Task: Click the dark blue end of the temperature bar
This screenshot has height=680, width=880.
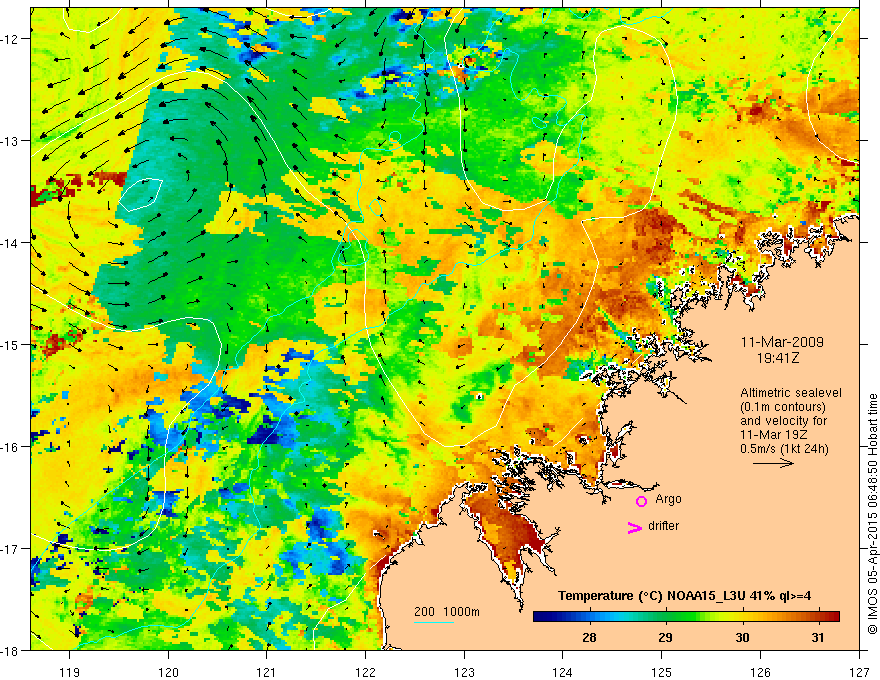Action: [542, 617]
